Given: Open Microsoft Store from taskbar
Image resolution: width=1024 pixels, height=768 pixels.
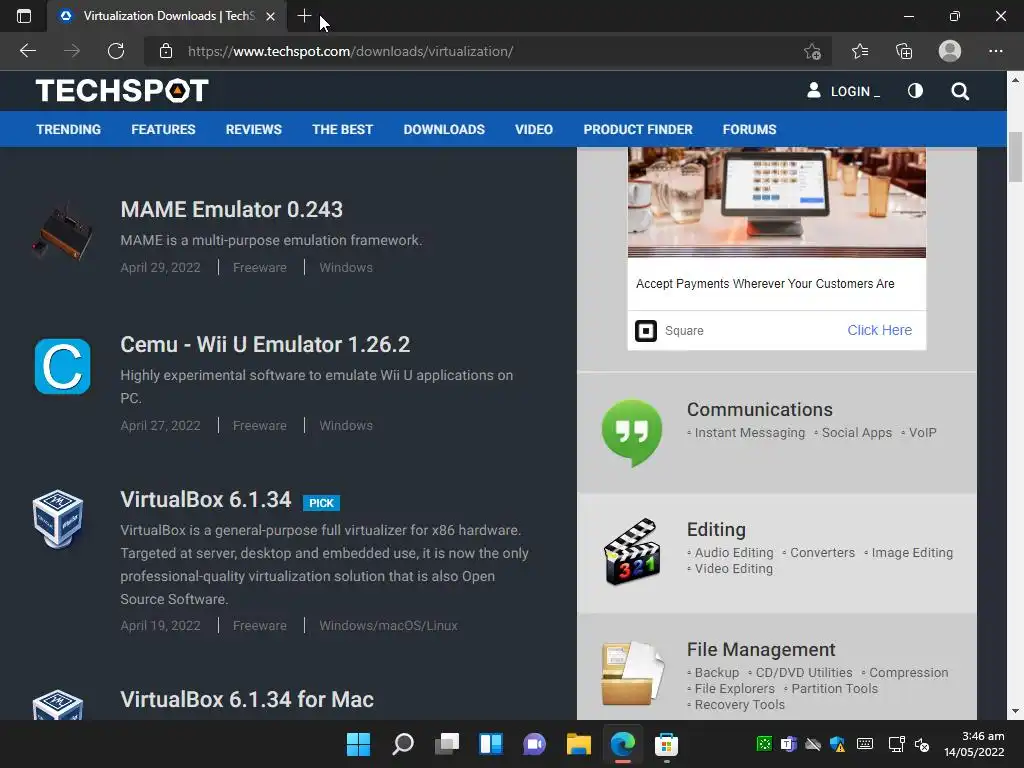Looking at the screenshot, I should click(x=666, y=744).
